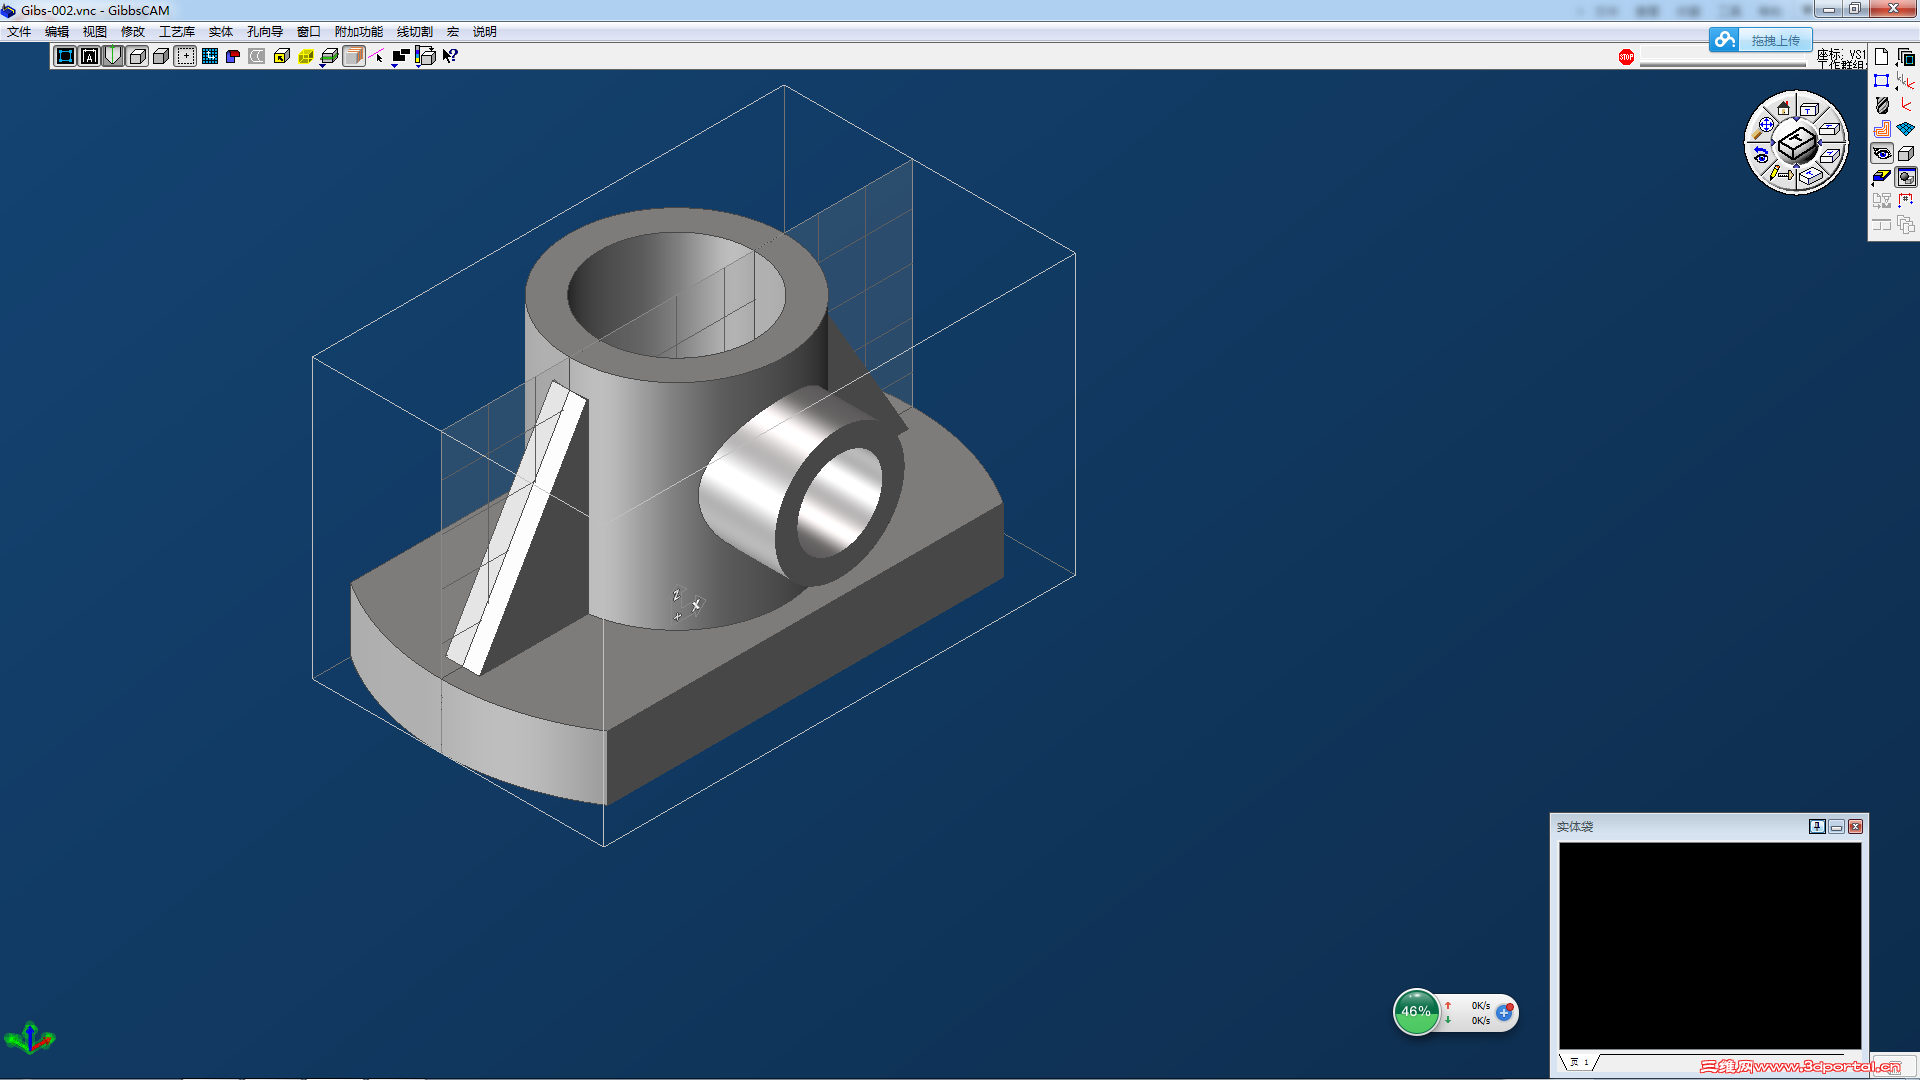Click the magenta line pointer icon

377,56
